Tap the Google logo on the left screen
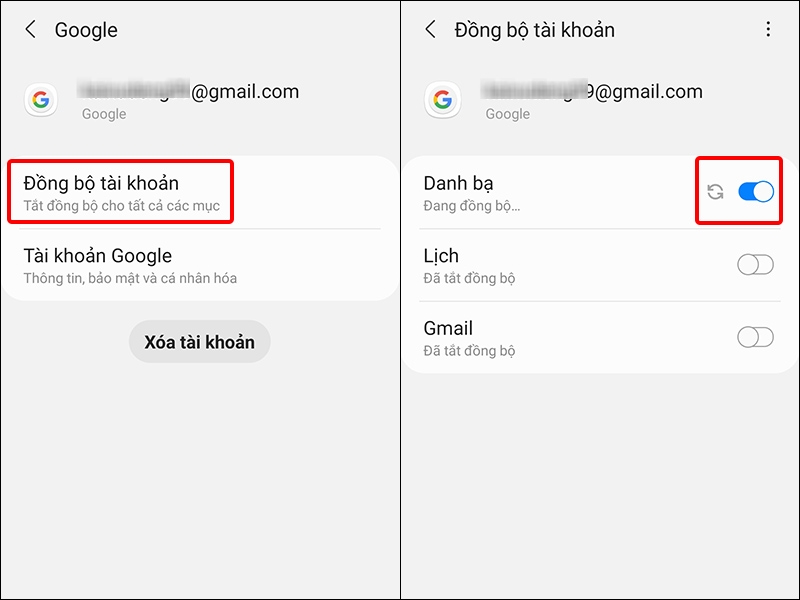Screen dimensions: 800x600 (40, 100)
